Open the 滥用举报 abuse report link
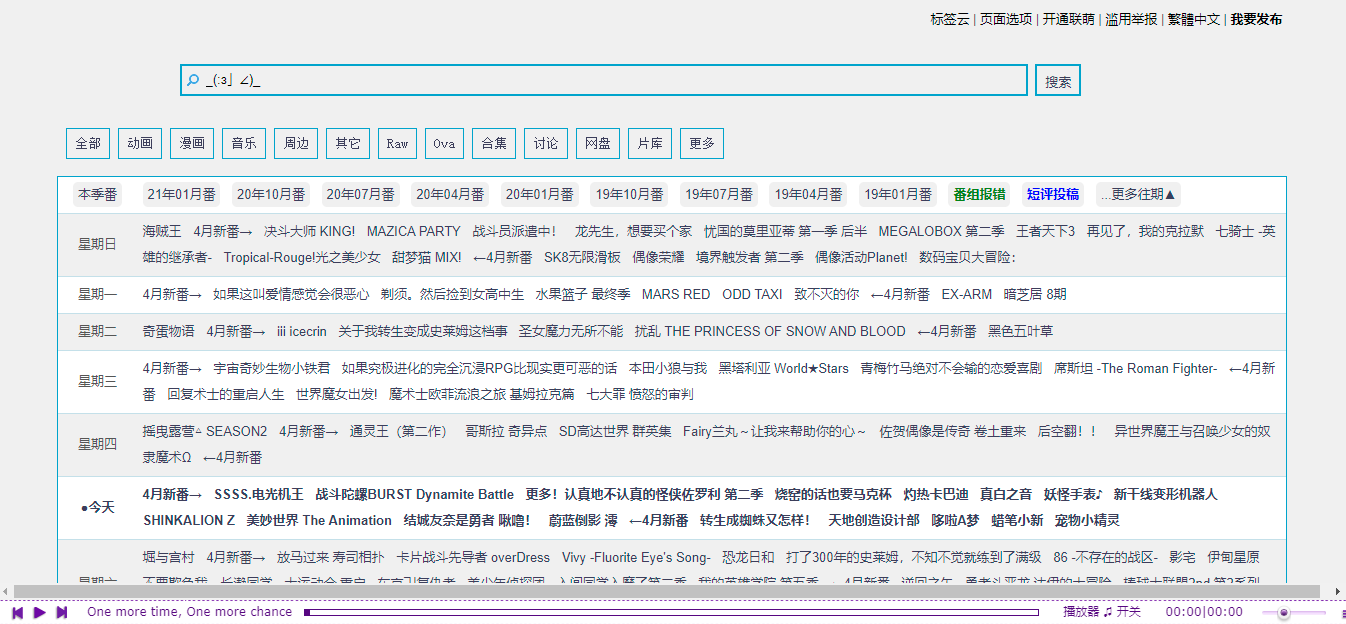 pyautogui.click(x=1131, y=19)
